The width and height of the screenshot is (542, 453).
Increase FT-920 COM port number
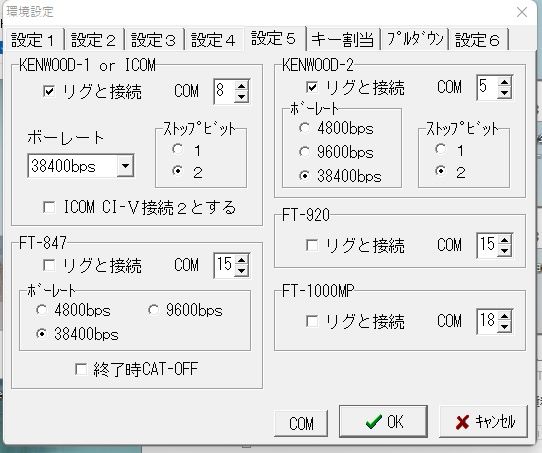505,240
